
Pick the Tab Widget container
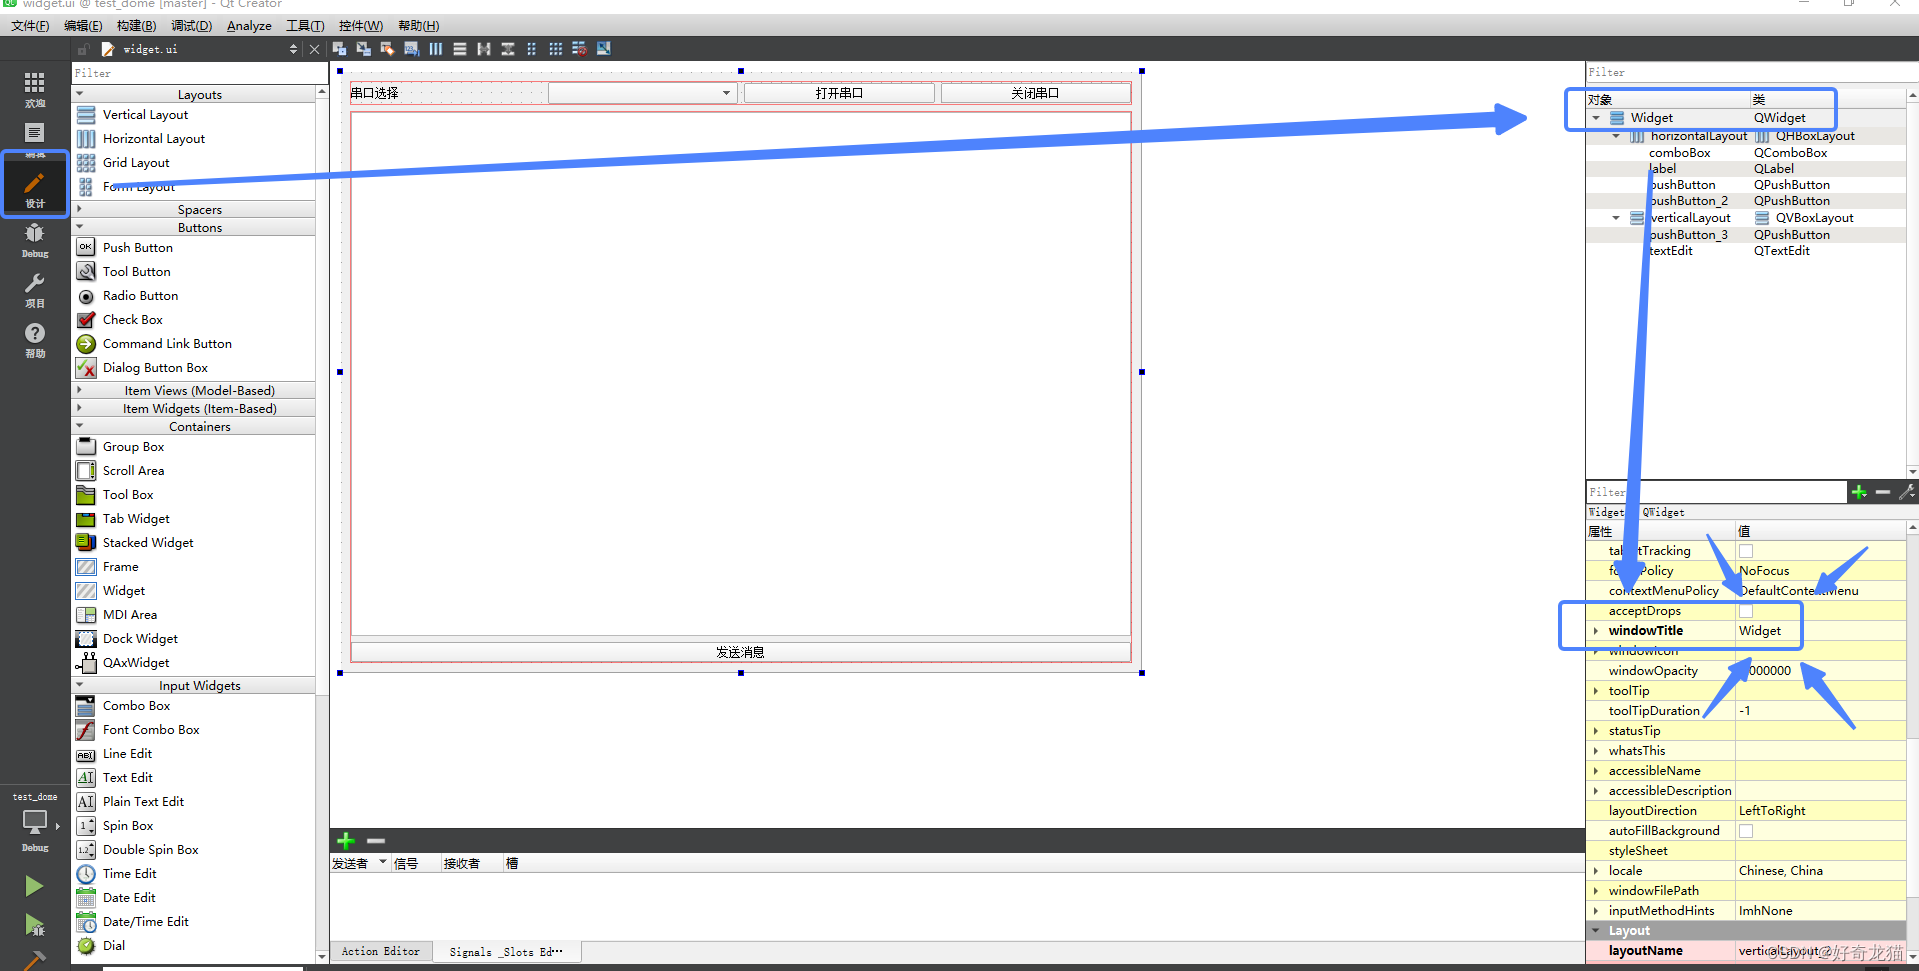(136, 519)
